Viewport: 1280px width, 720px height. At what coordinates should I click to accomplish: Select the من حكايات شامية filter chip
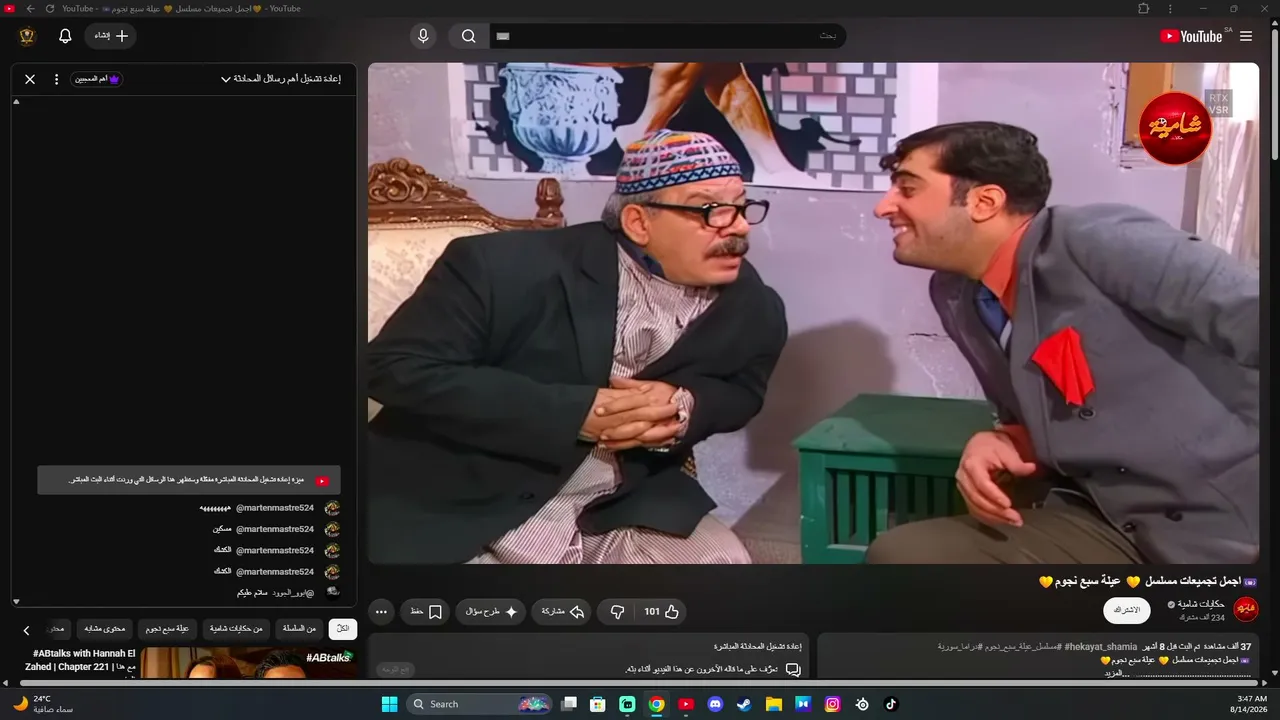coord(236,629)
